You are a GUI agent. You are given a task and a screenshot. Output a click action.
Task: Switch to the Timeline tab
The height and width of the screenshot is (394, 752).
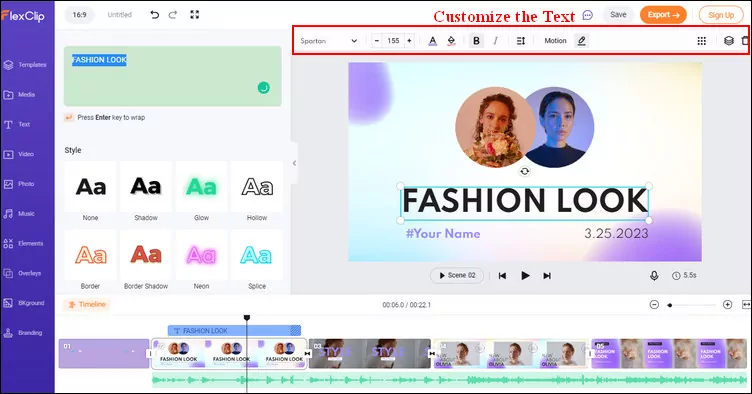click(87, 304)
